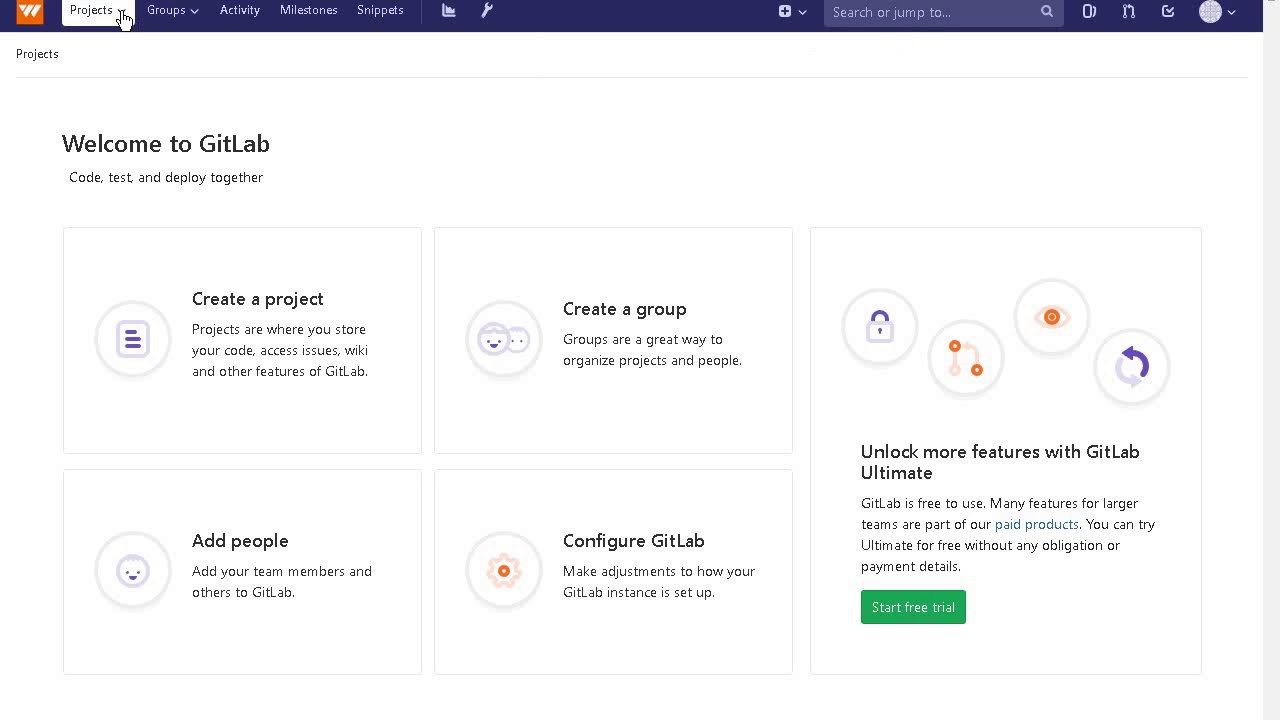Click the search magnifier icon
The image size is (1280, 720).
[x=1047, y=12]
